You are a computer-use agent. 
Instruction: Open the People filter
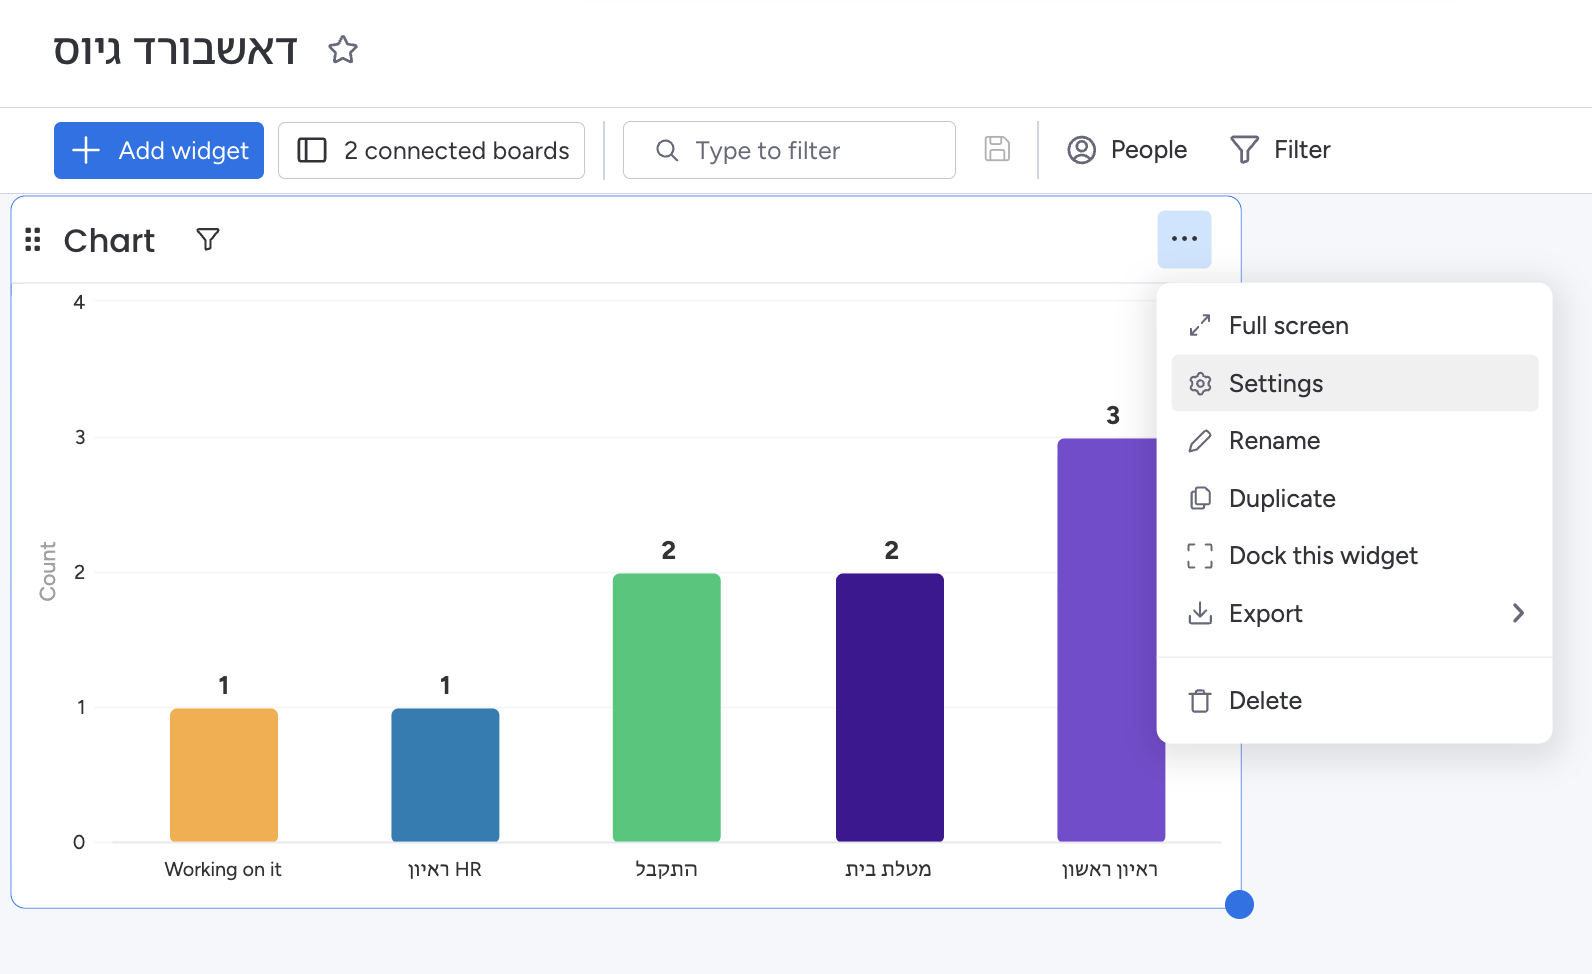click(x=1127, y=150)
